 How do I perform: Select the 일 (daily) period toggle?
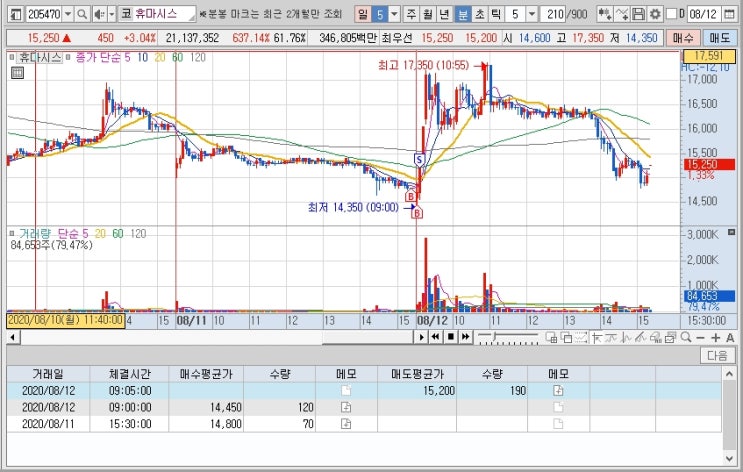[362, 14]
